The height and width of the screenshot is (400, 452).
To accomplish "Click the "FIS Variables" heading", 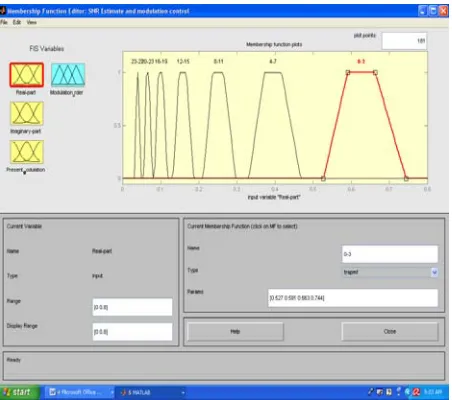I will pyautogui.click(x=47, y=49).
